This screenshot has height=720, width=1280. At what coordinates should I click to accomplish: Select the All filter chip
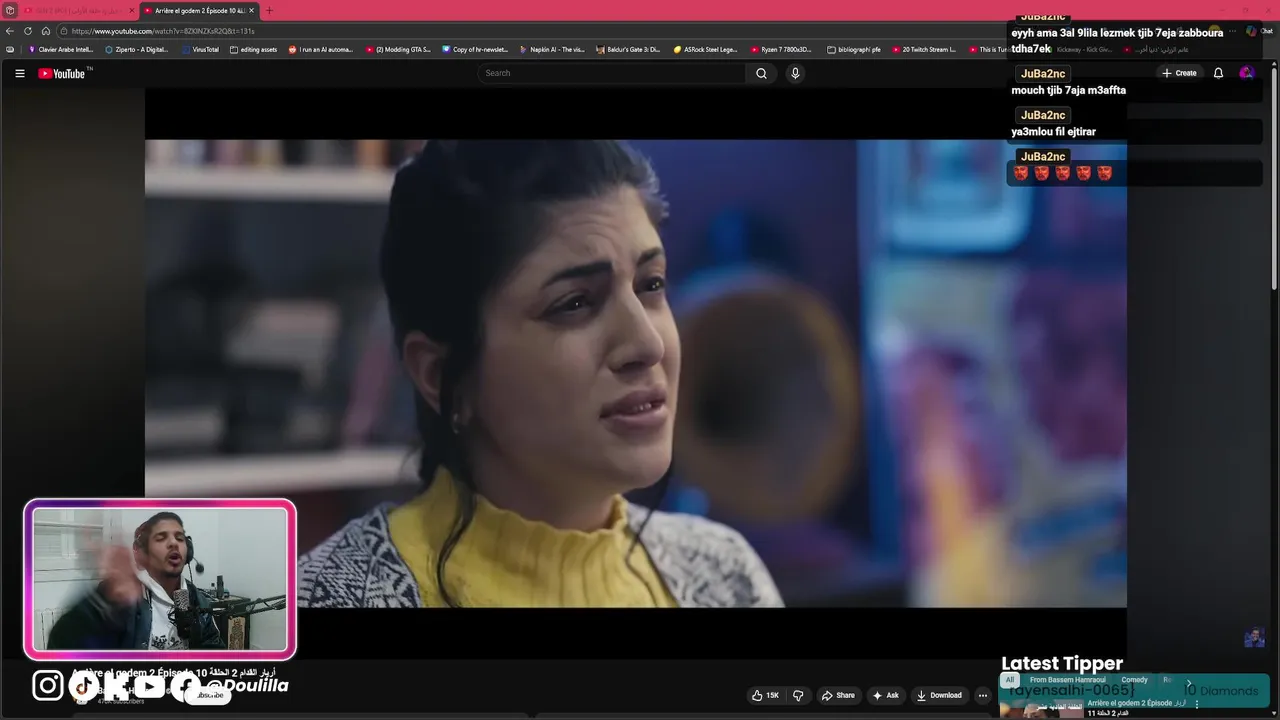[x=1010, y=680]
